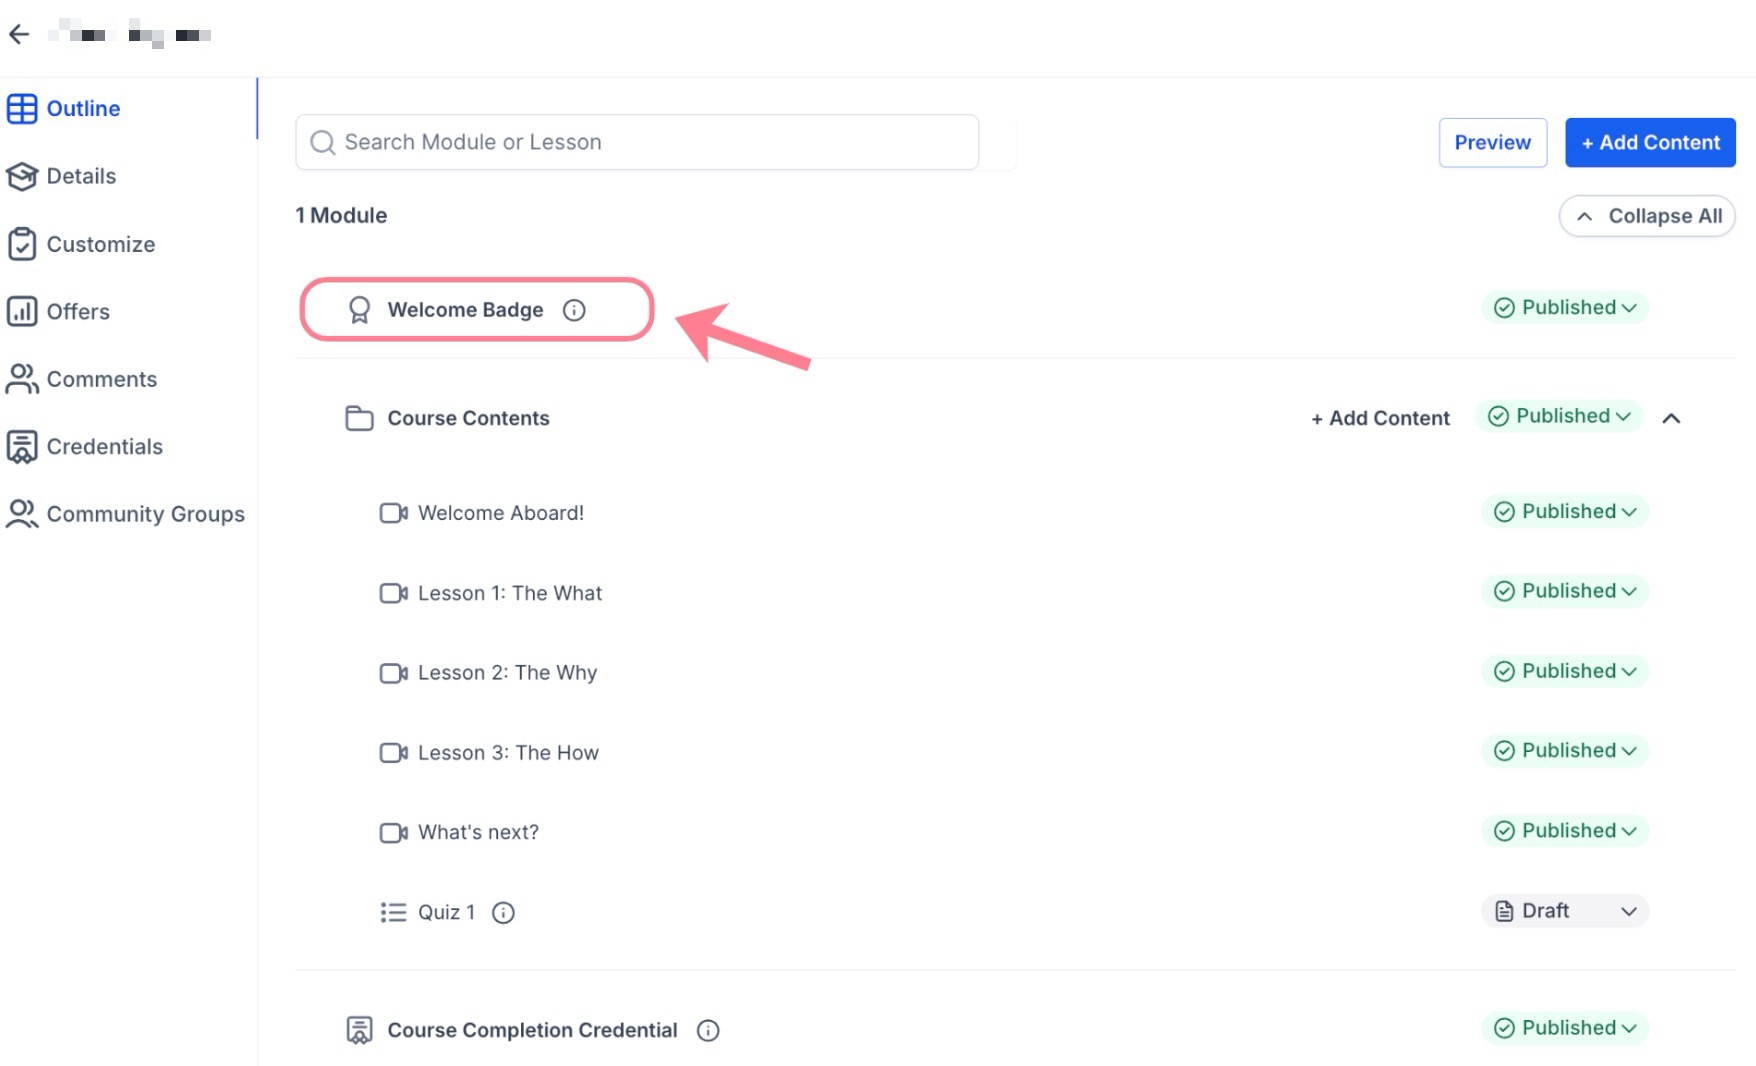Click the video icon beside Welcome Aboard!
Viewport: 1756px width, 1066px height.
(x=393, y=513)
